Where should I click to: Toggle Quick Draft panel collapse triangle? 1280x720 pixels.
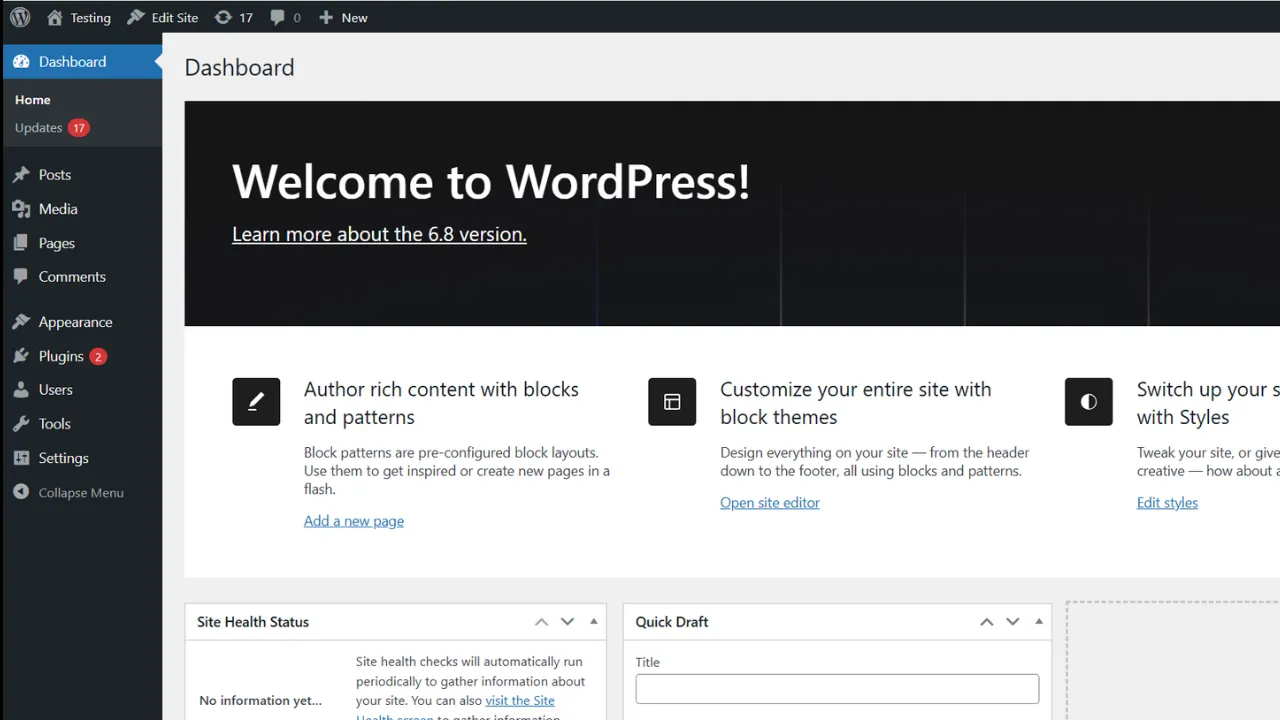click(x=1039, y=622)
